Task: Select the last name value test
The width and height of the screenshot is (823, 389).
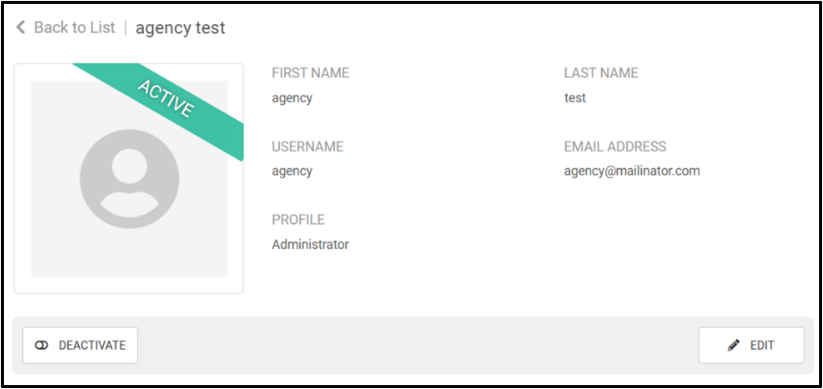Action: [x=575, y=98]
